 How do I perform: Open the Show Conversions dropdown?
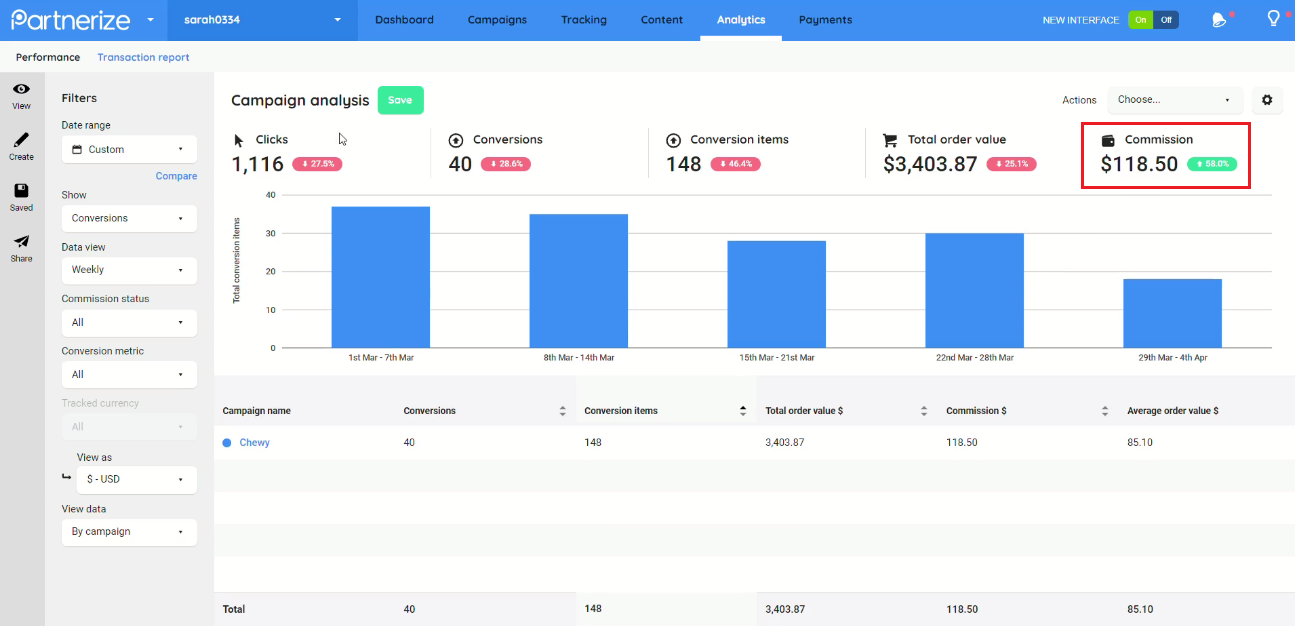coord(129,218)
